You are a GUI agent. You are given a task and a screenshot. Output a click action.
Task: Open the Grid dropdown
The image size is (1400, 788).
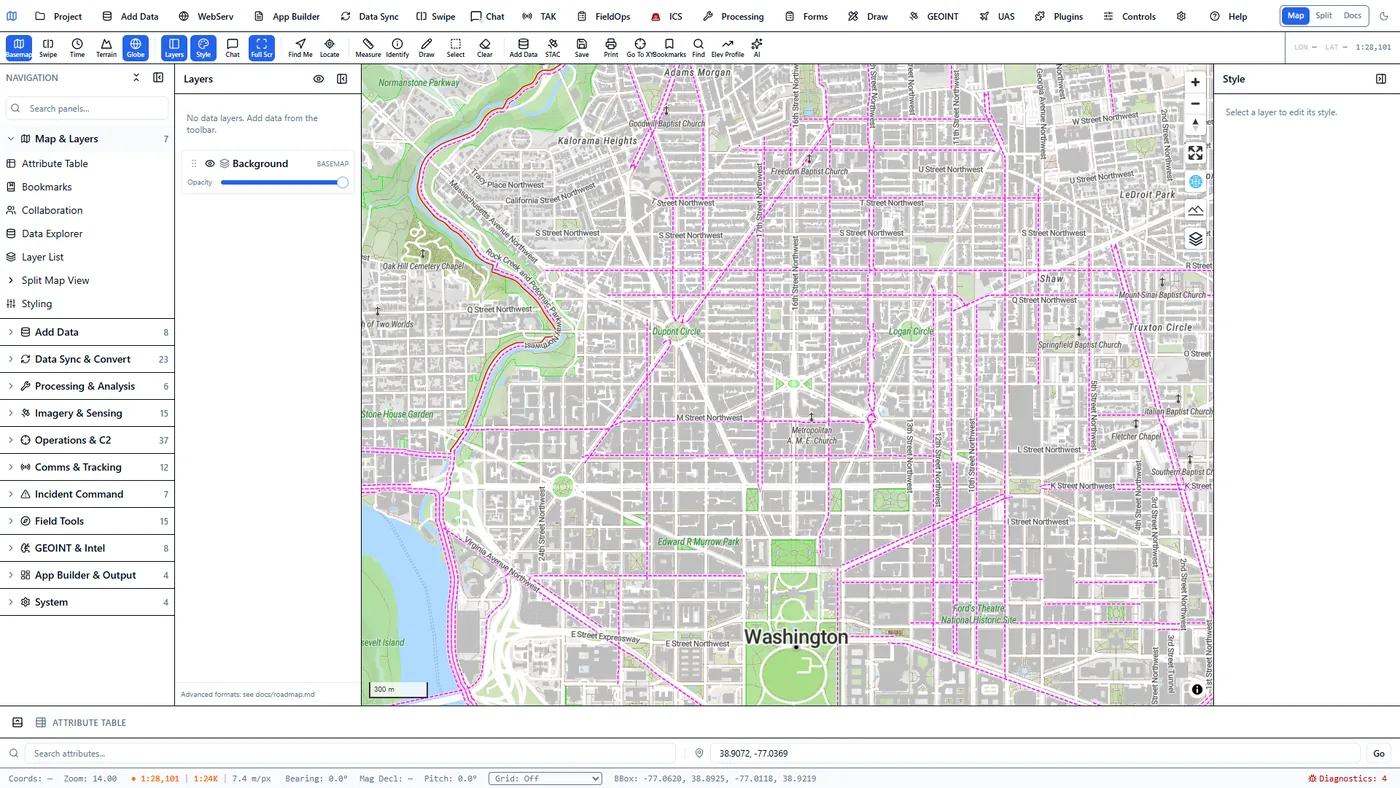[x=545, y=778]
